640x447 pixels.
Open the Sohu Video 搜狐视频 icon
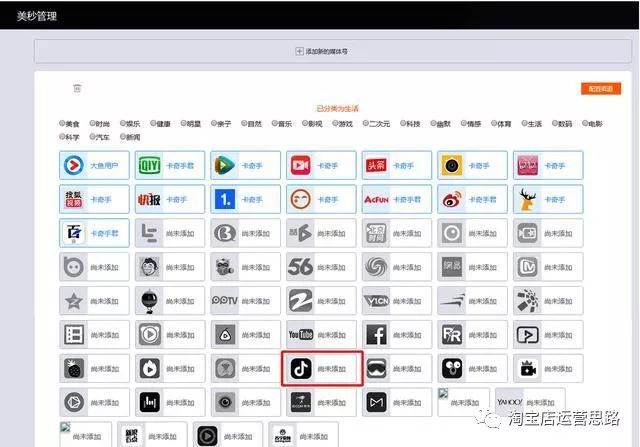point(74,199)
